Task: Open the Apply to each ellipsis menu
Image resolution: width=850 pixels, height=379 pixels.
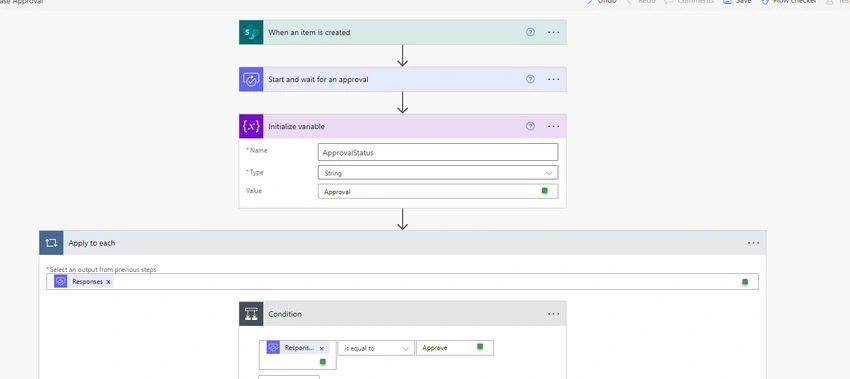Action: (754, 243)
